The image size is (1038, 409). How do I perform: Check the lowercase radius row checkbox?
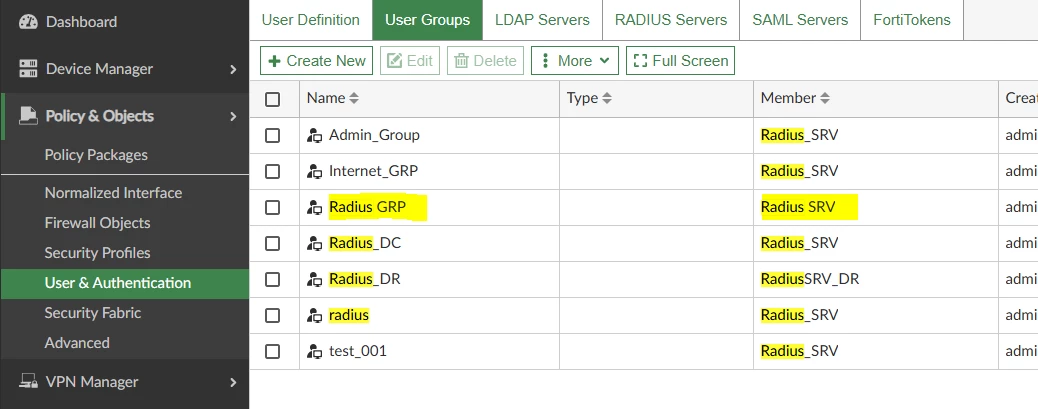(x=272, y=316)
